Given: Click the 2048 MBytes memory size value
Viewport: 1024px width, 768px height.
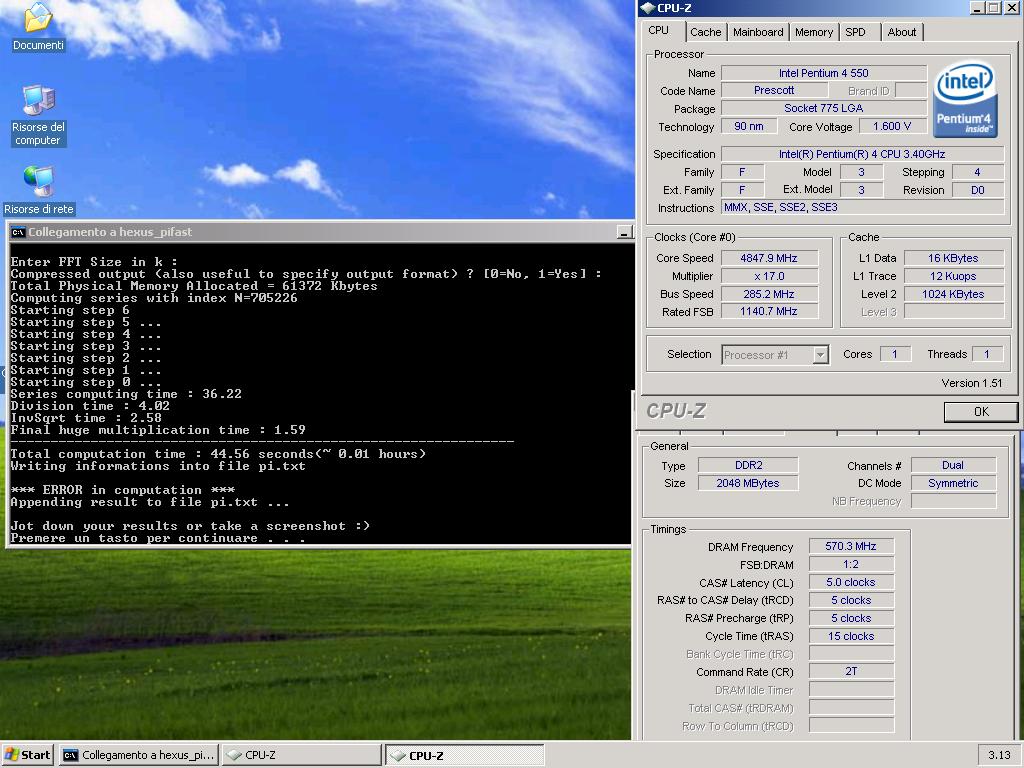Looking at the screenshot, I should (x=748, y=483).
